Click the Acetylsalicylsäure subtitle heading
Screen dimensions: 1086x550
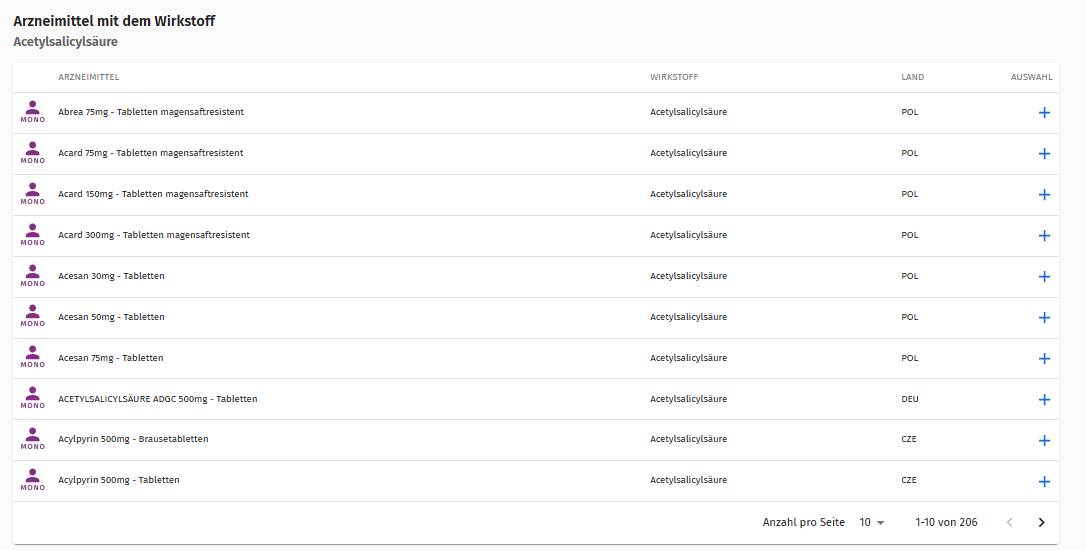click(66, 42)
